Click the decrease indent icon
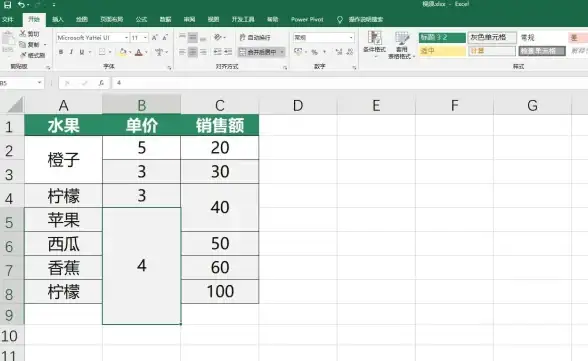 pyautogui.click(x=218, y=52)
